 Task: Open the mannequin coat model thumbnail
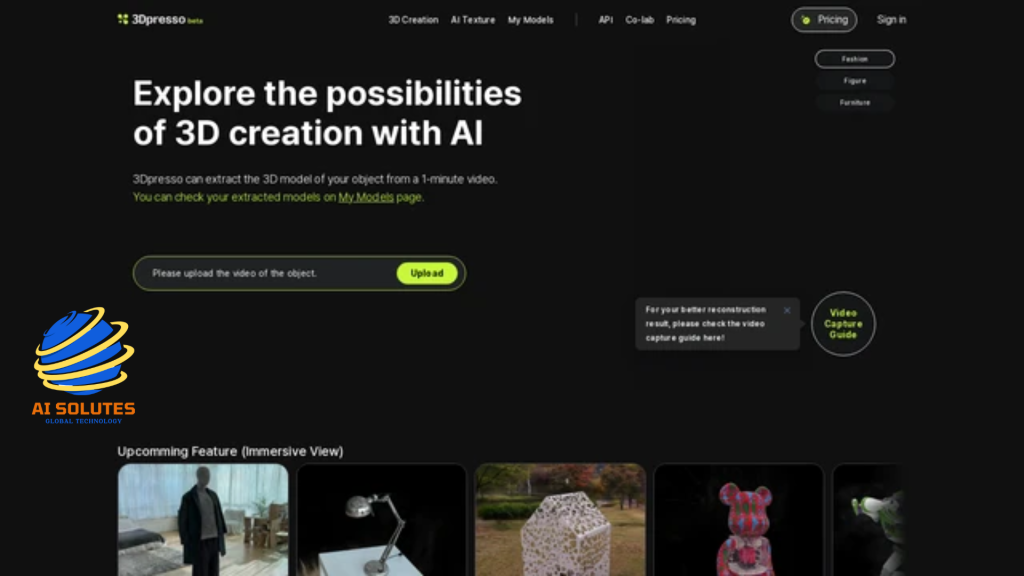pyautogui.click(x=203, y=520)
